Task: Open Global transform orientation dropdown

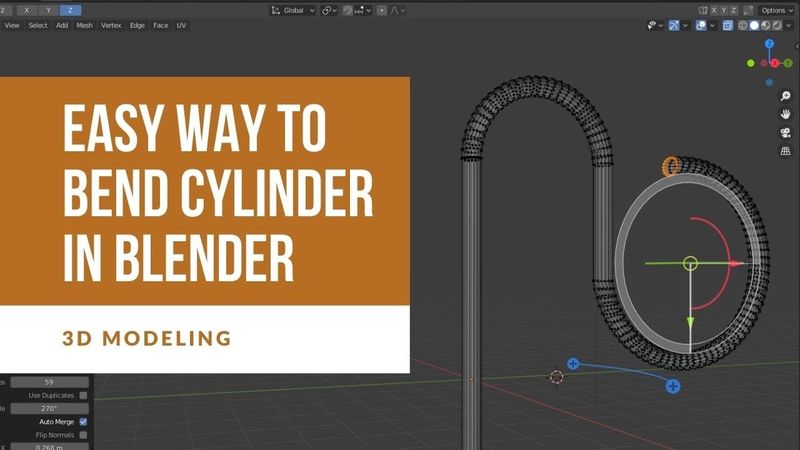Action: [293, 10]
